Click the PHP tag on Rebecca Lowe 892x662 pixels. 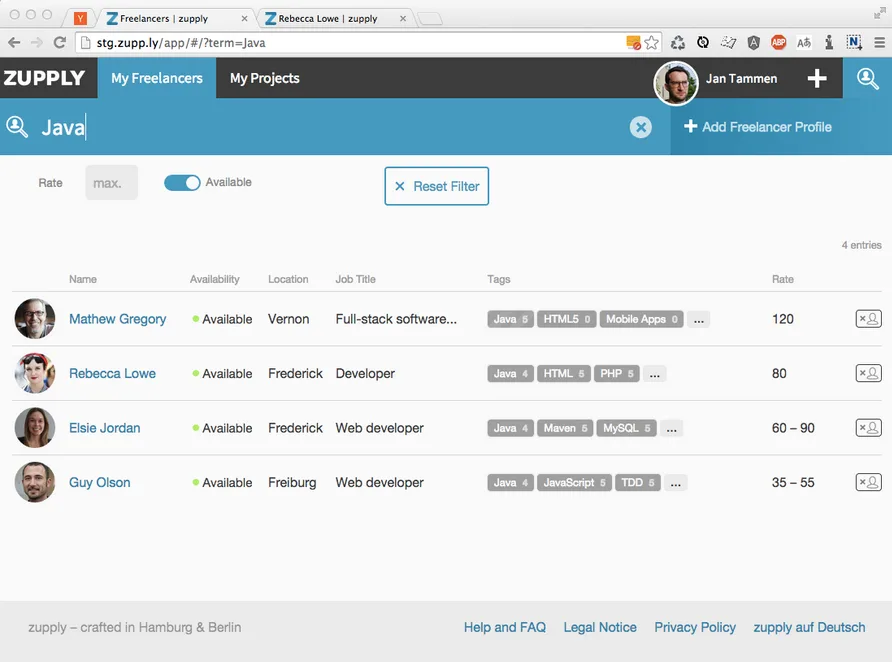tap(617, 374)
